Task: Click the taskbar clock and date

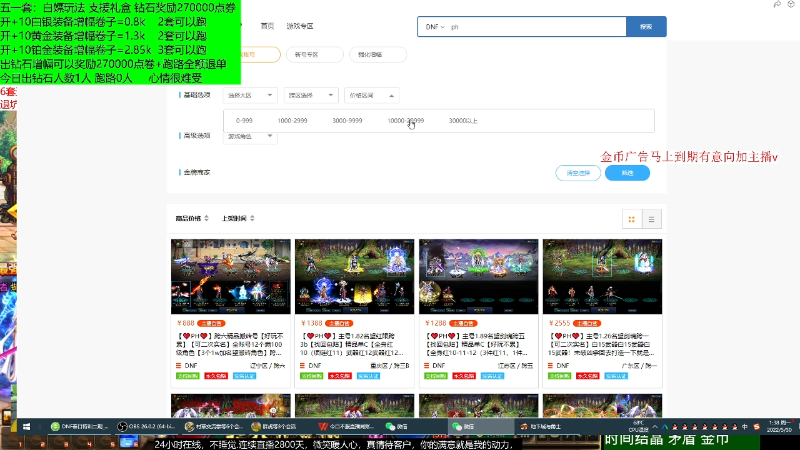Action: pos(780,427)
